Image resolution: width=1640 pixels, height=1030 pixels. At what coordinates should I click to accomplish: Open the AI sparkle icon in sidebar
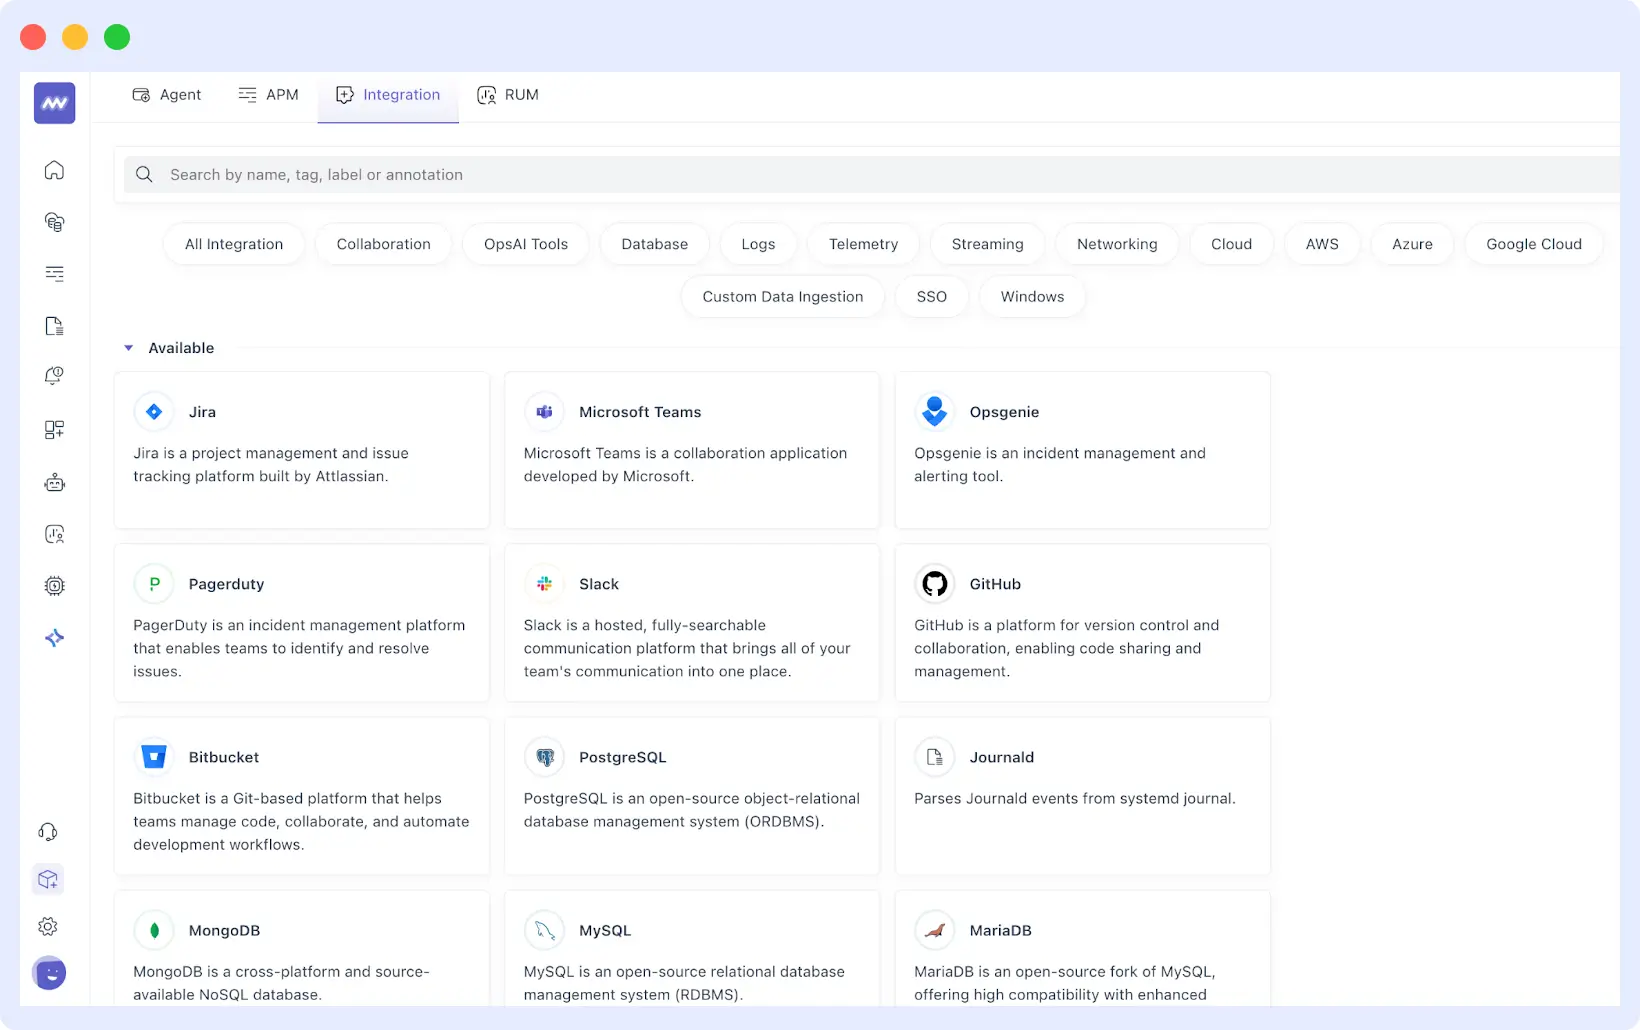tap(55, 638)
